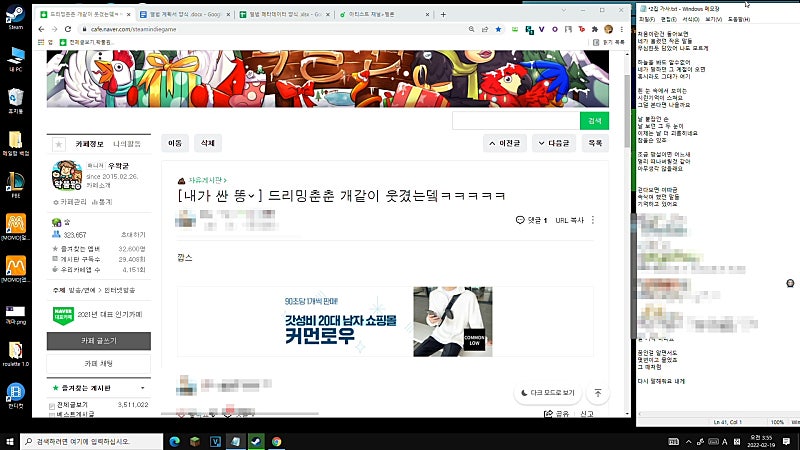Reload the page with browser refresh icon
Image resolution: width=800 pixels, height=450 pixels.
pyautogui.click(x=68, y=29)
